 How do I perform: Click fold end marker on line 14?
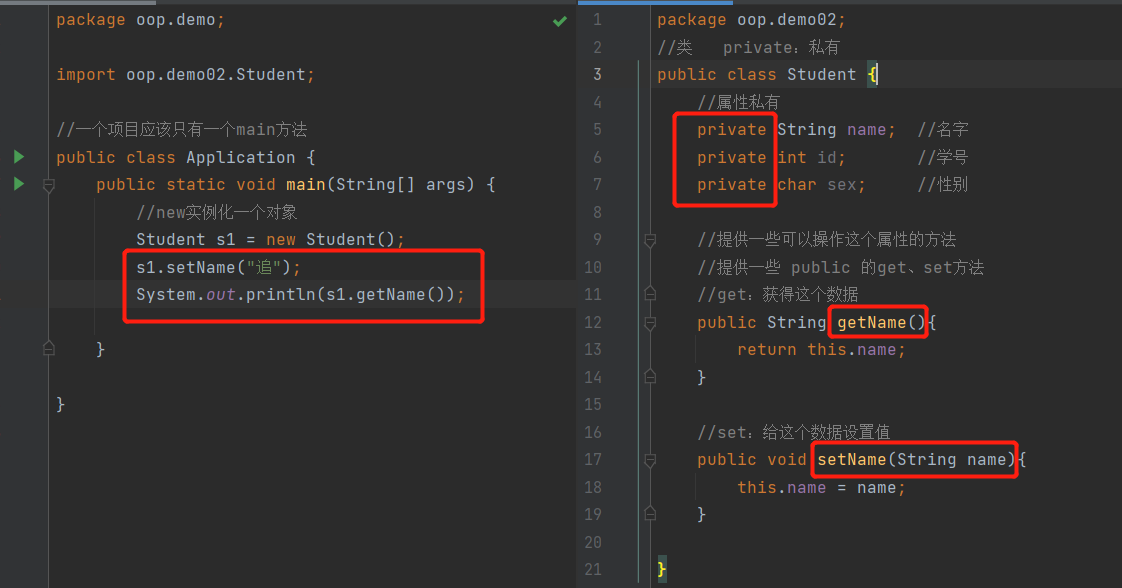pyautogui.click(x=650, y=376)
